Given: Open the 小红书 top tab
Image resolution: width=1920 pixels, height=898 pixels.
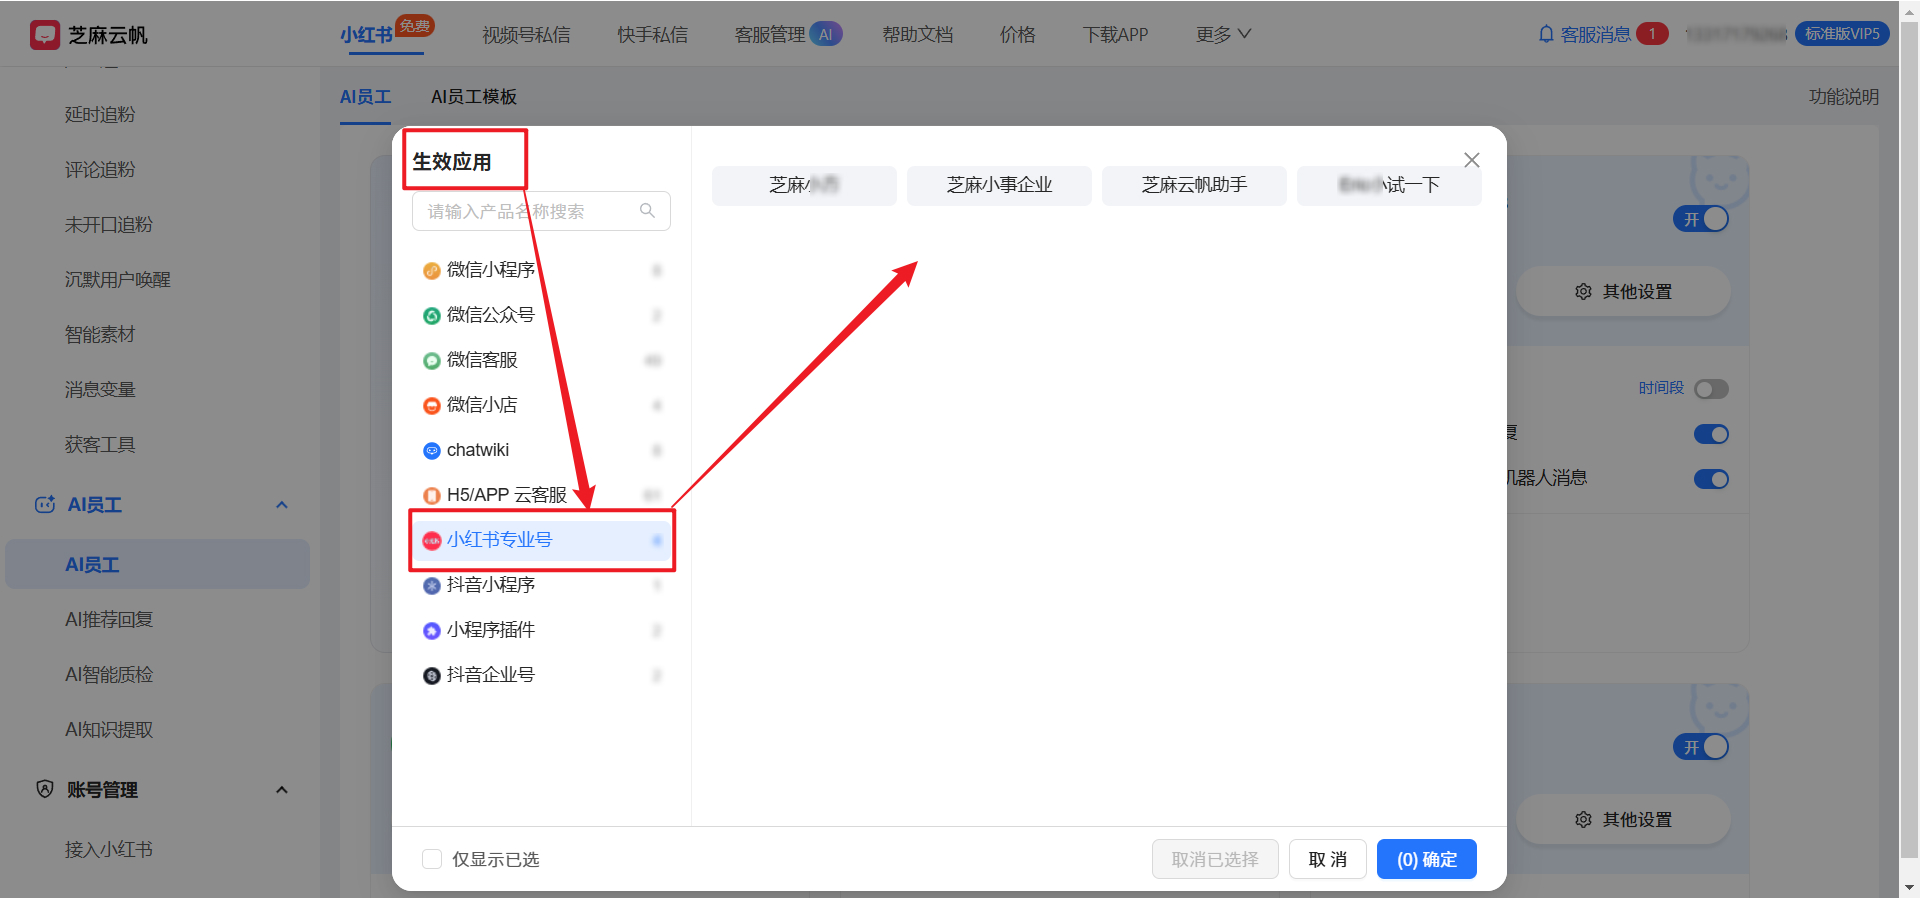Looking at the screenshot, I should pyautogui.click(x=366, y=35).
